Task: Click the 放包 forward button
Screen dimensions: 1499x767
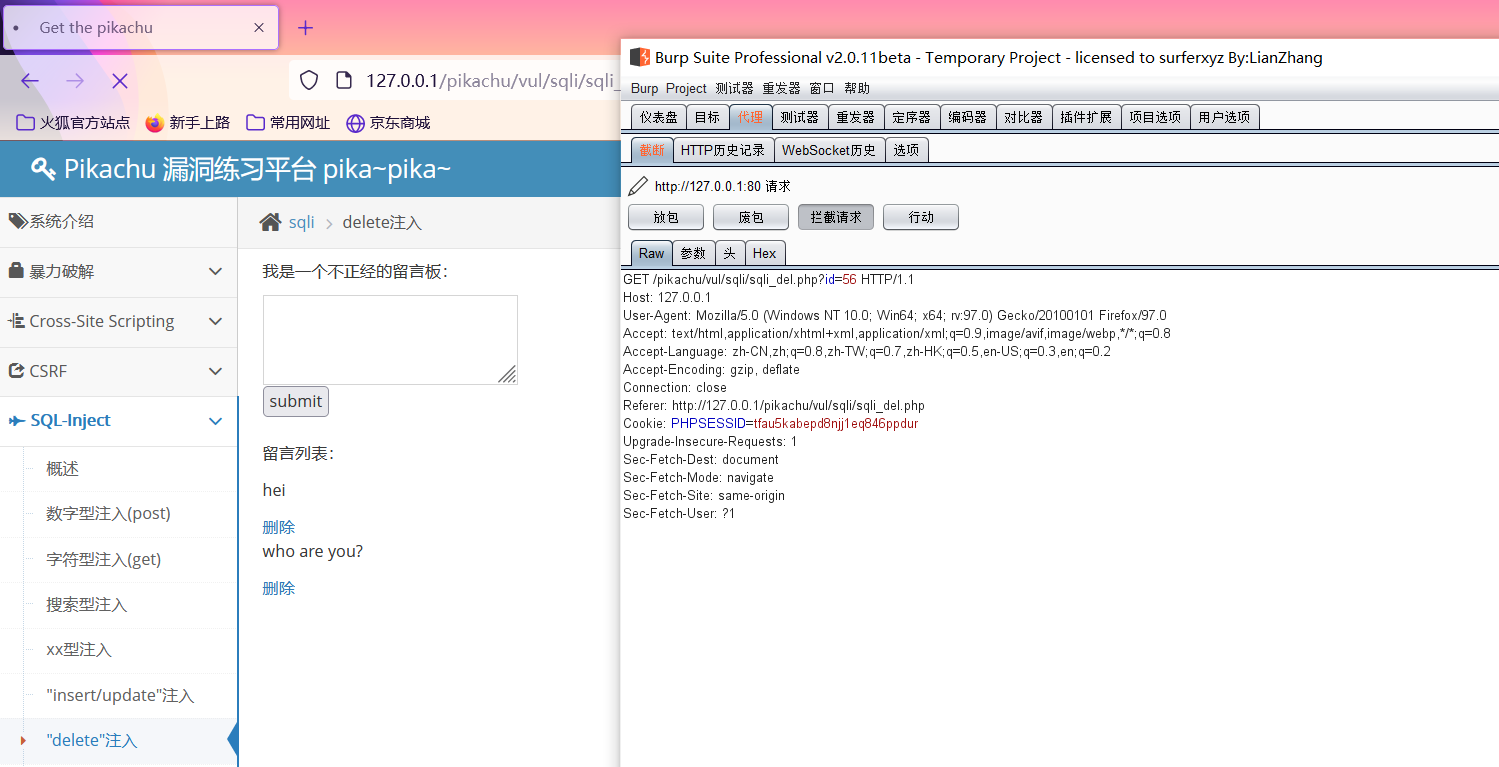Action: tap(666, 217)
